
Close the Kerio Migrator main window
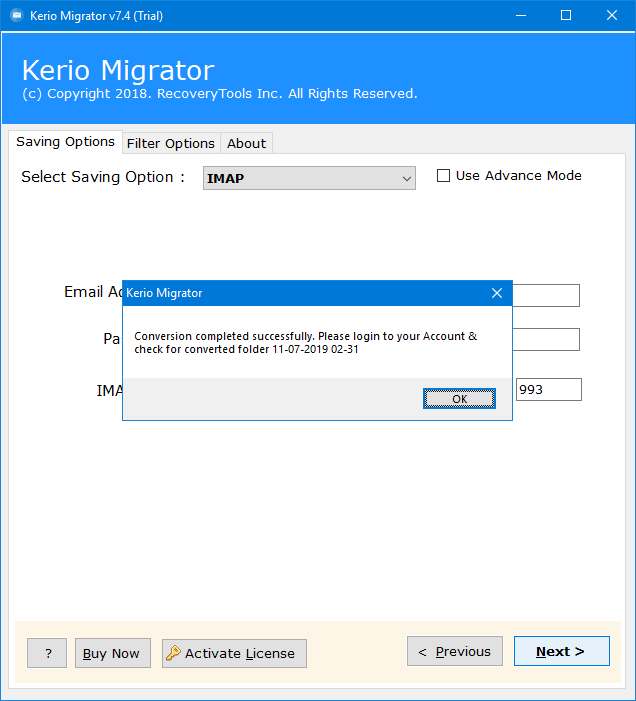point(612,16)
